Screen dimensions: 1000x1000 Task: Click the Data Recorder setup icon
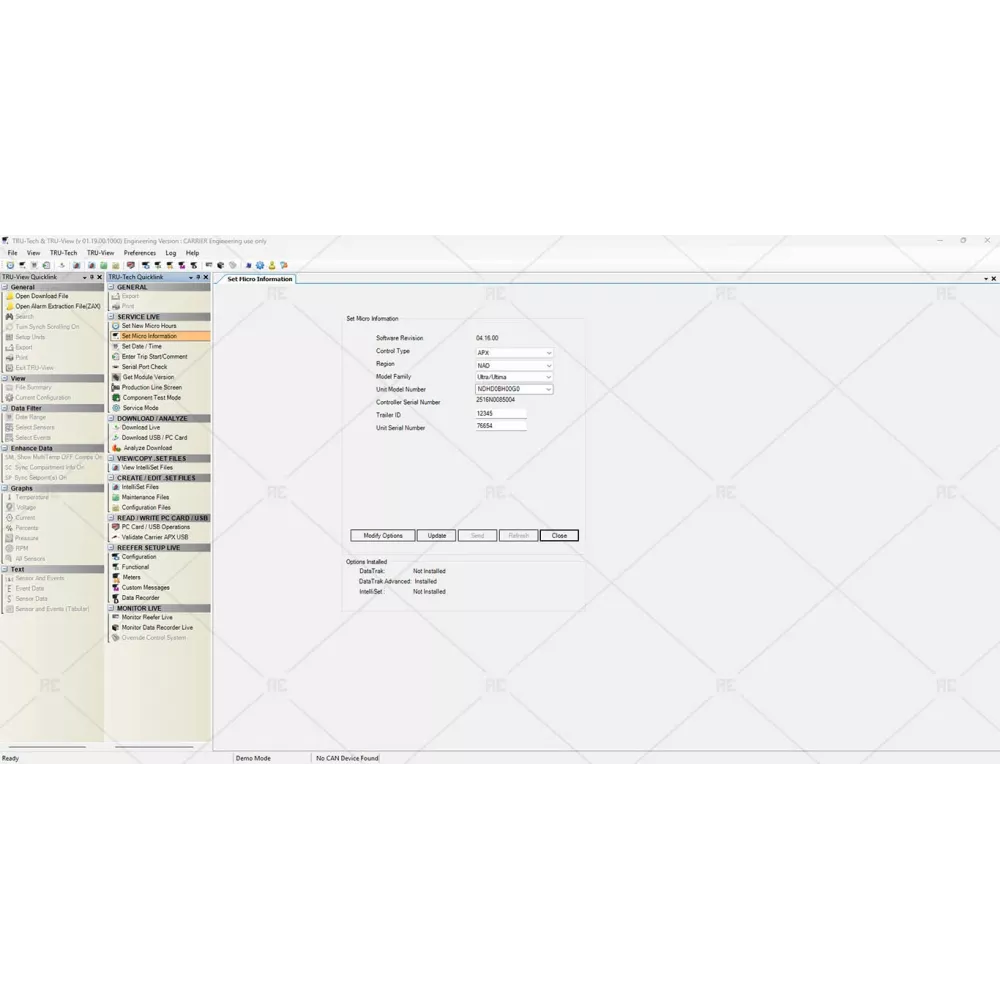pyautogui.click(x=115, y=598)
